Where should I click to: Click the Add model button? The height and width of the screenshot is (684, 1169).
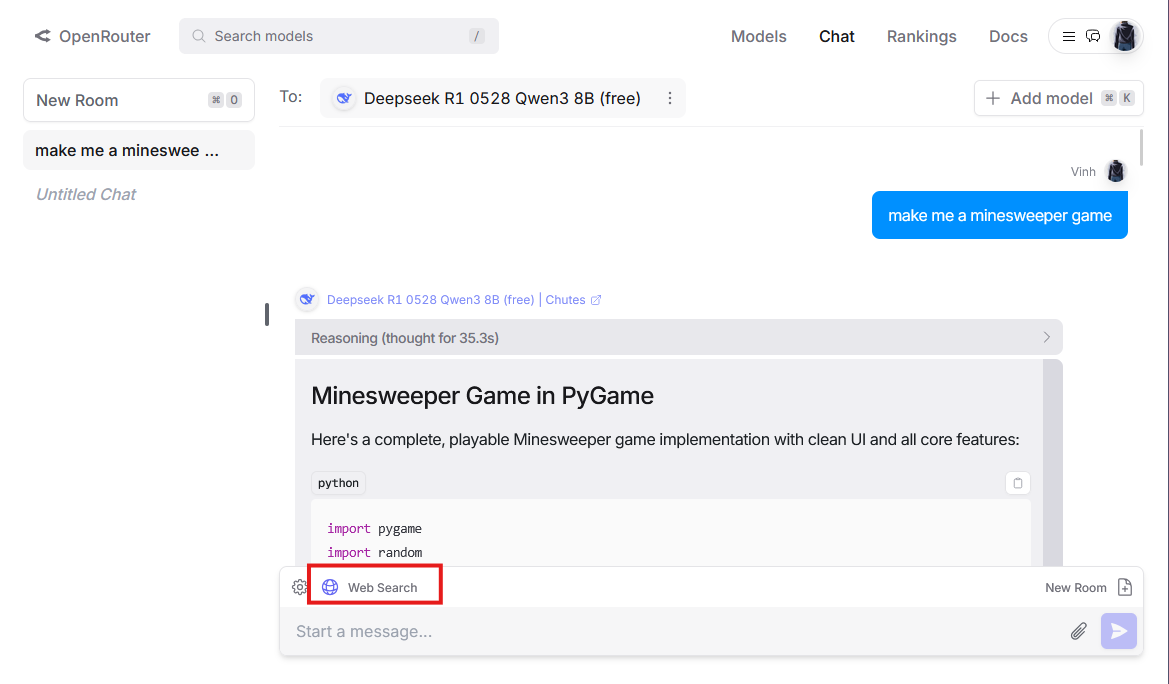(1059, 98)
